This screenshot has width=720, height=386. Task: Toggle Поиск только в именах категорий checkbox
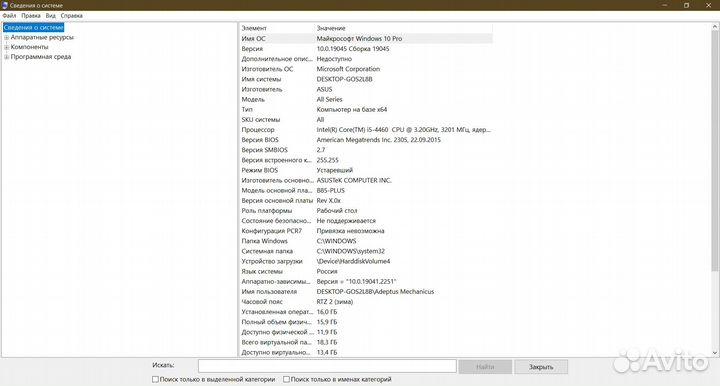pyautogui.click(x=286, y=380)
